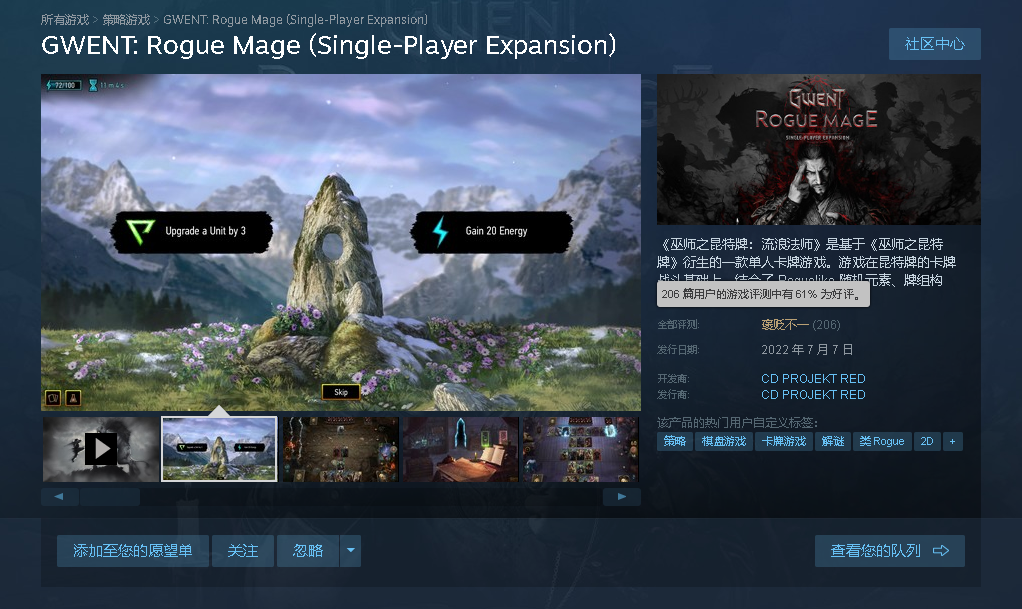The image size is (1022, 609).
Task: Click the right arrow of thumbnail strip
Action: tap(622, 497)
